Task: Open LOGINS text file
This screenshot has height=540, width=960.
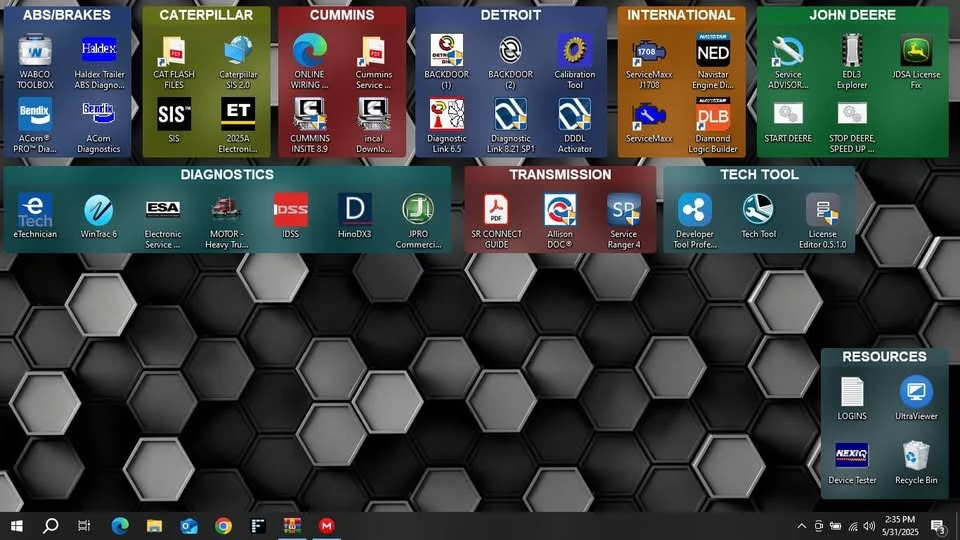Action: tap(852, 398)
